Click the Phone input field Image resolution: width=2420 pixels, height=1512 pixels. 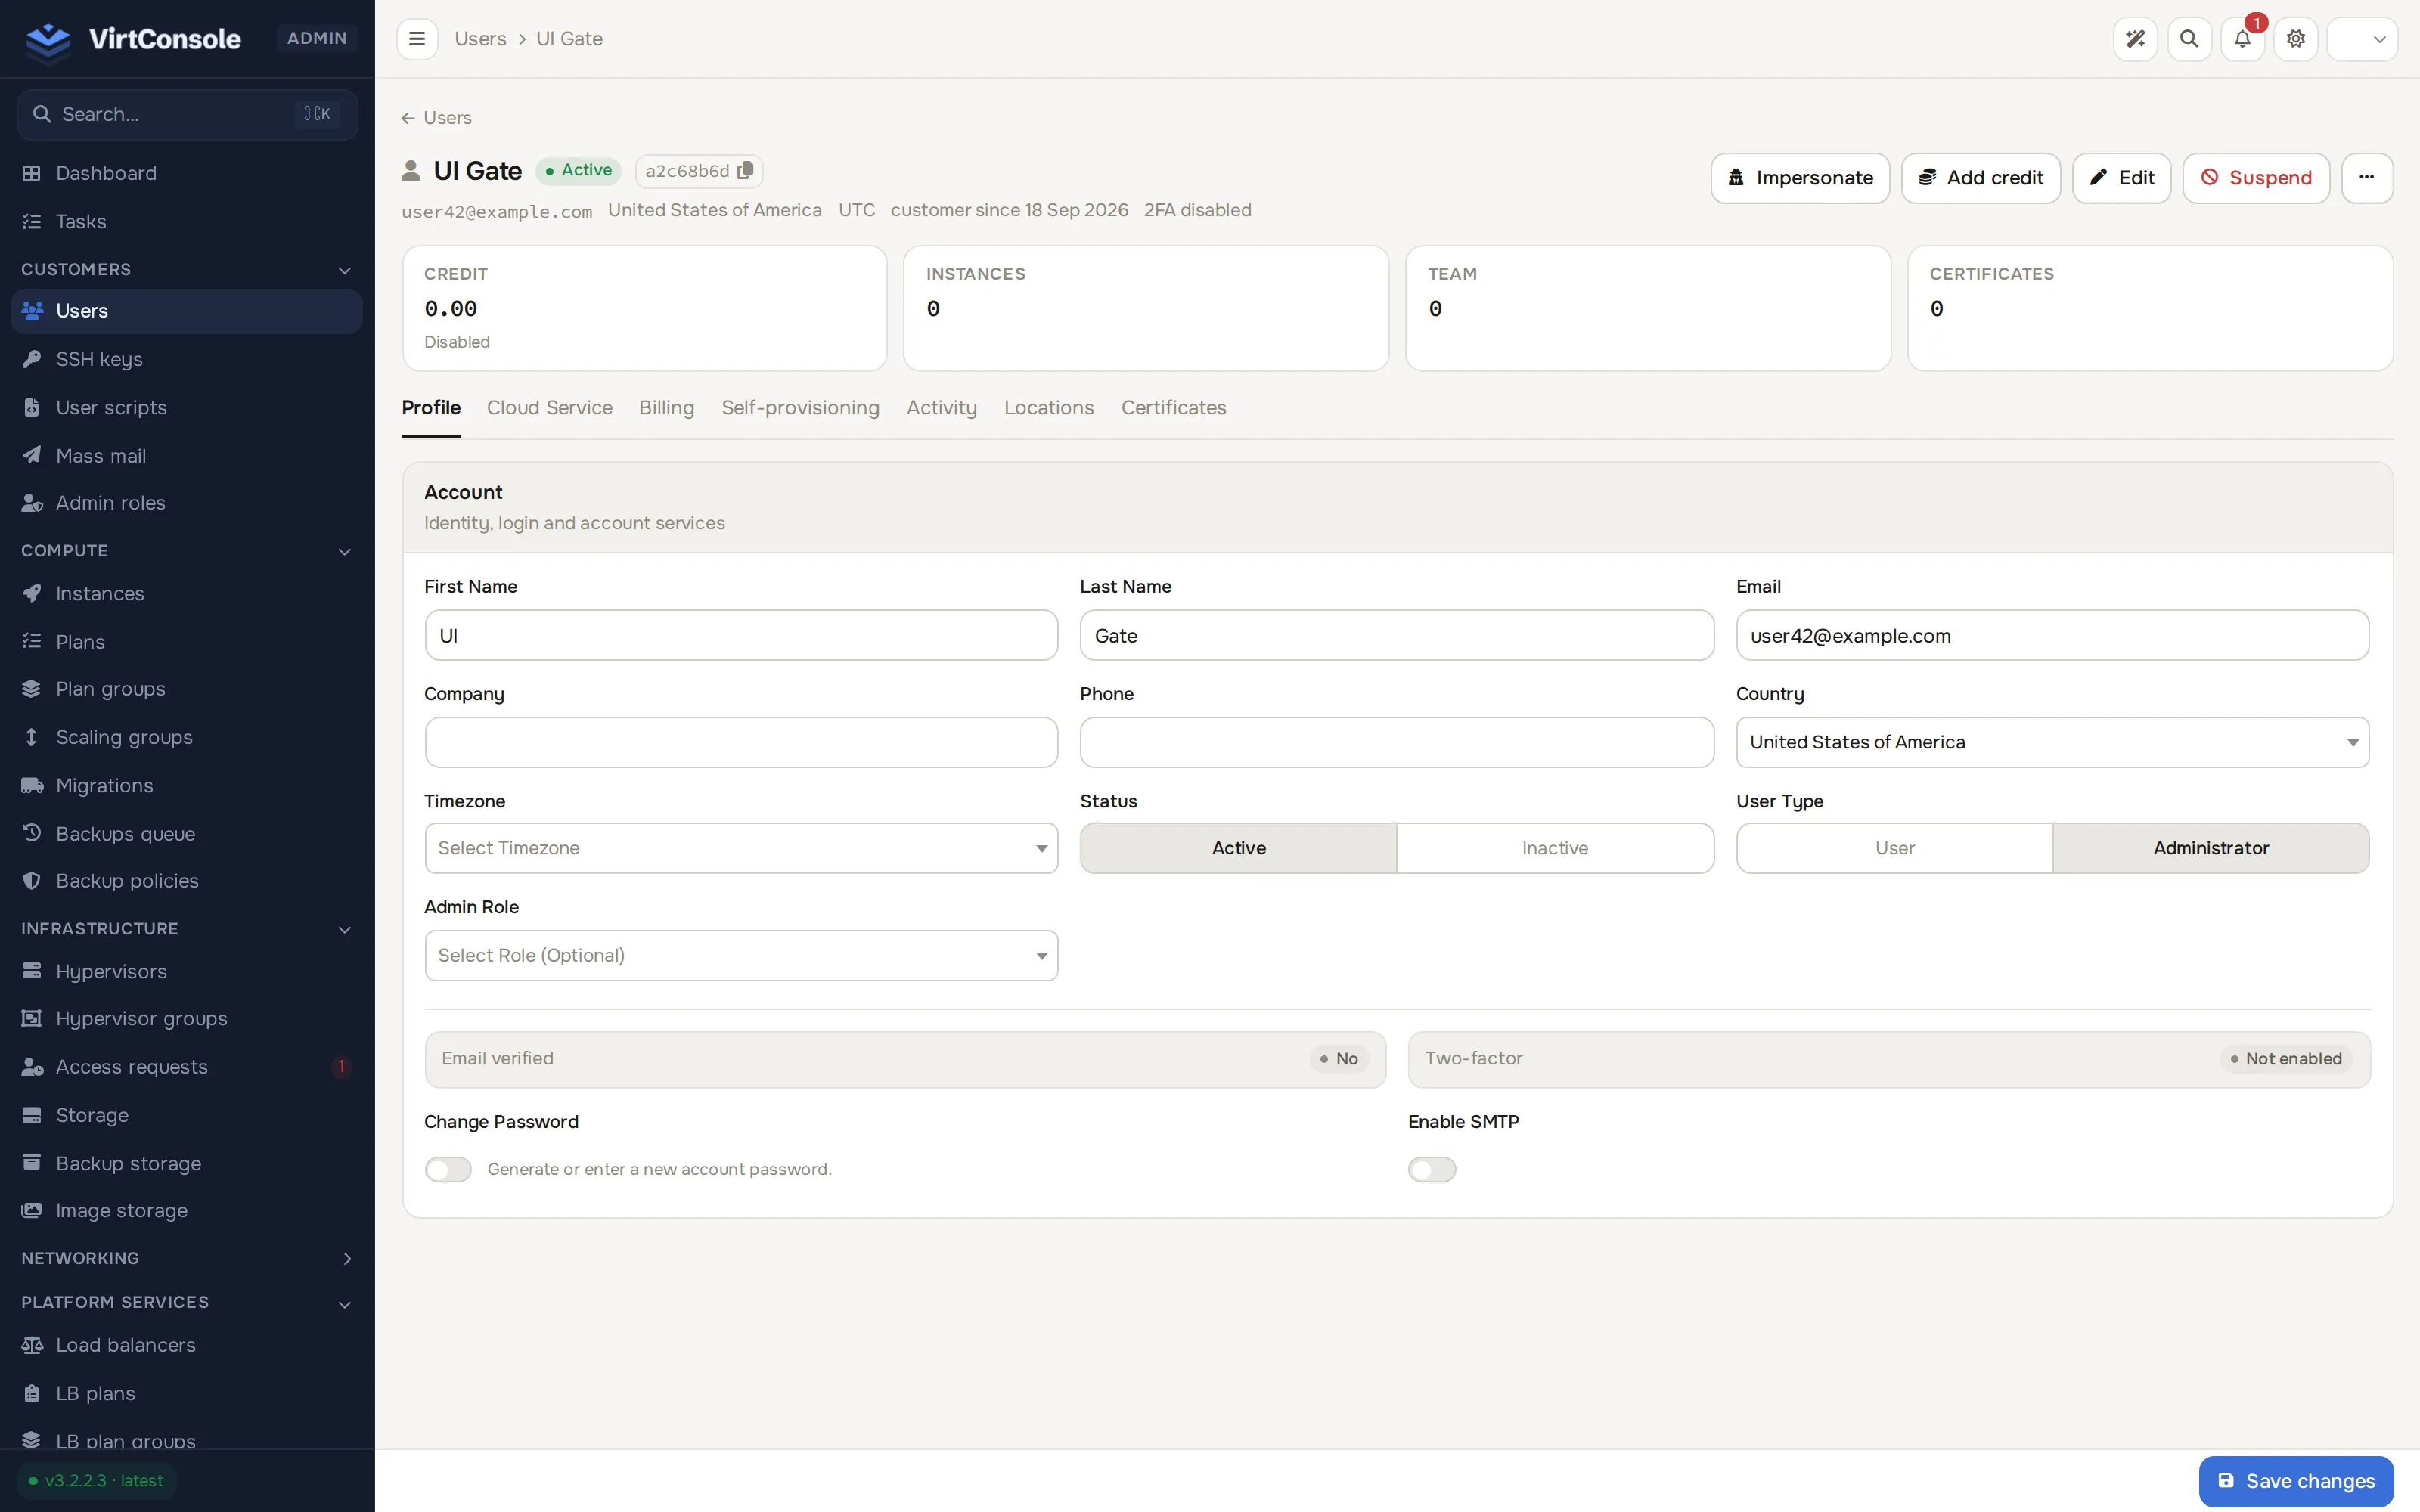click(1397, 742)
